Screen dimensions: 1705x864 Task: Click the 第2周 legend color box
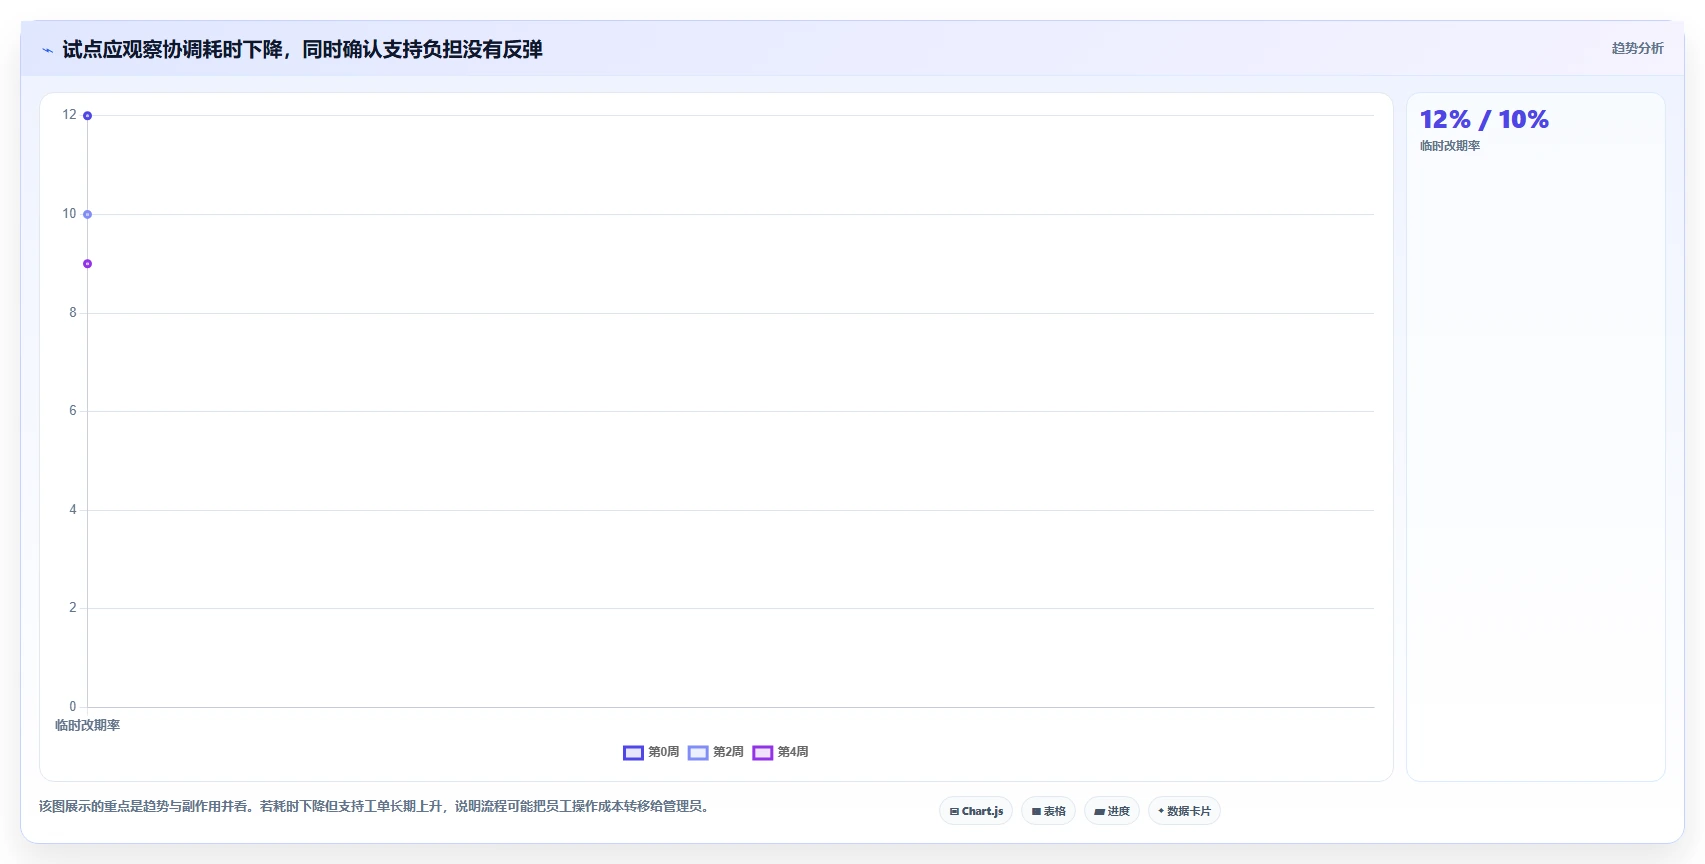pyautogui.click(x=698, y=753)
